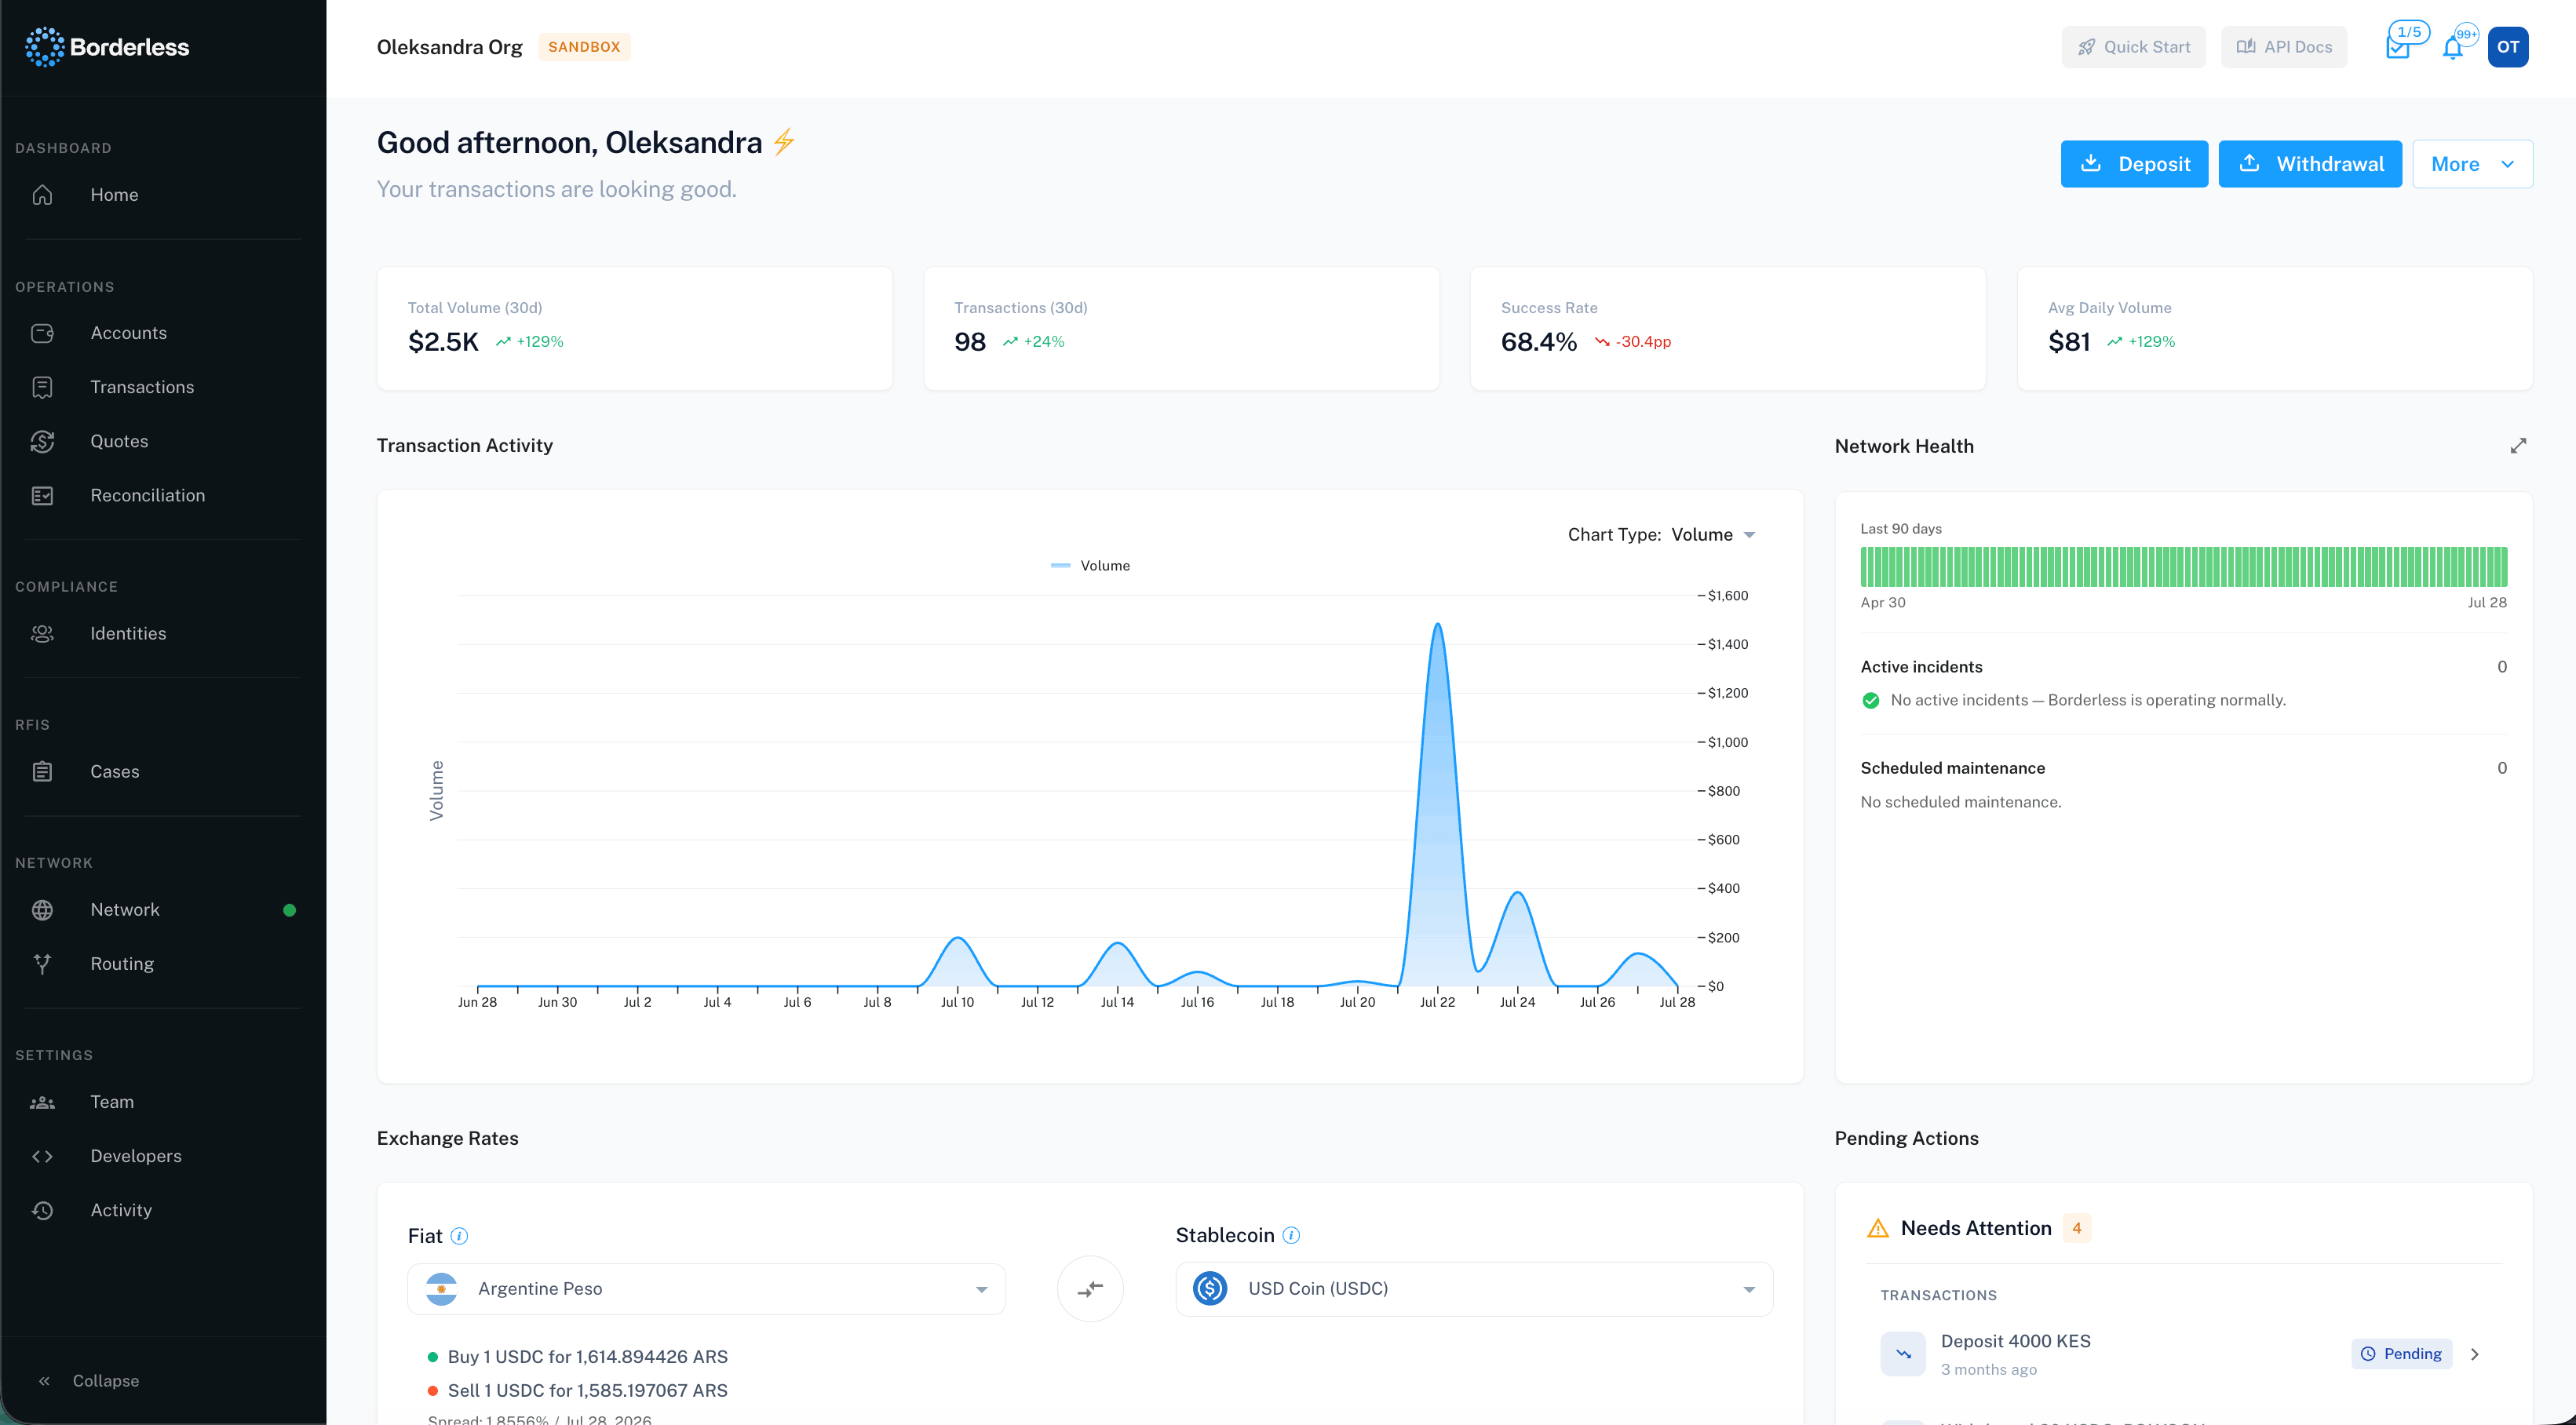Click the Collapse double-chevron icon
The width and height of the screenshot is (2576, 1425).
coord(44,1380)
